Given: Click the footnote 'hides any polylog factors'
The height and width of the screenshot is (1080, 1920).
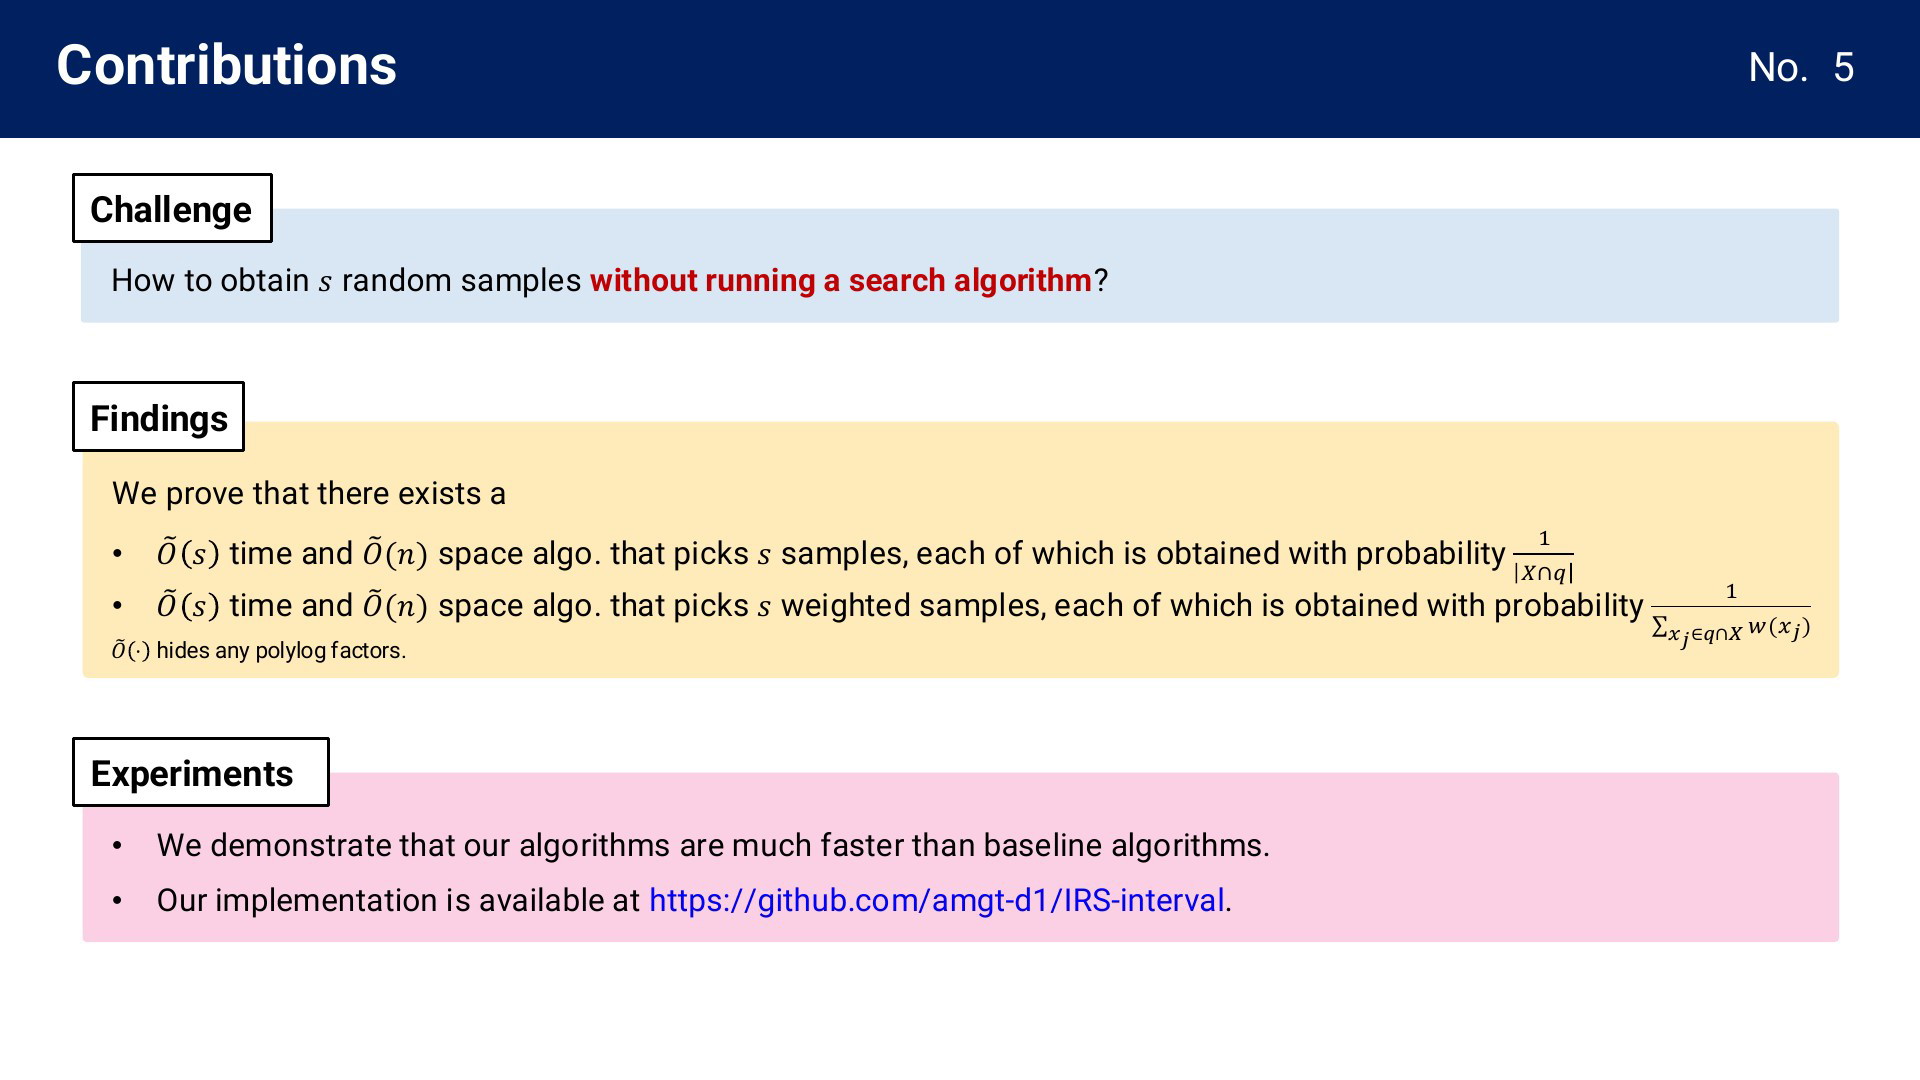Looking at the screenshot, I should [x=259, y=651].
